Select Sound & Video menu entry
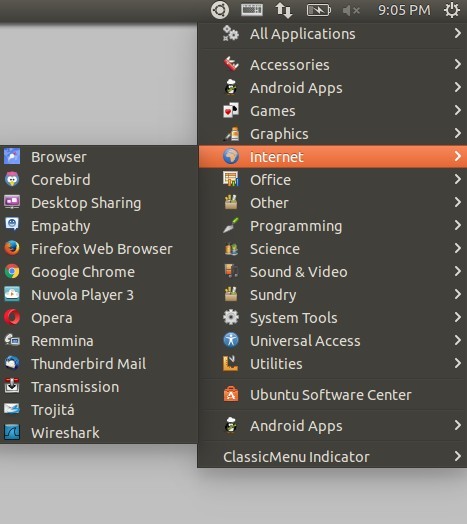 (x=333, y=272)
